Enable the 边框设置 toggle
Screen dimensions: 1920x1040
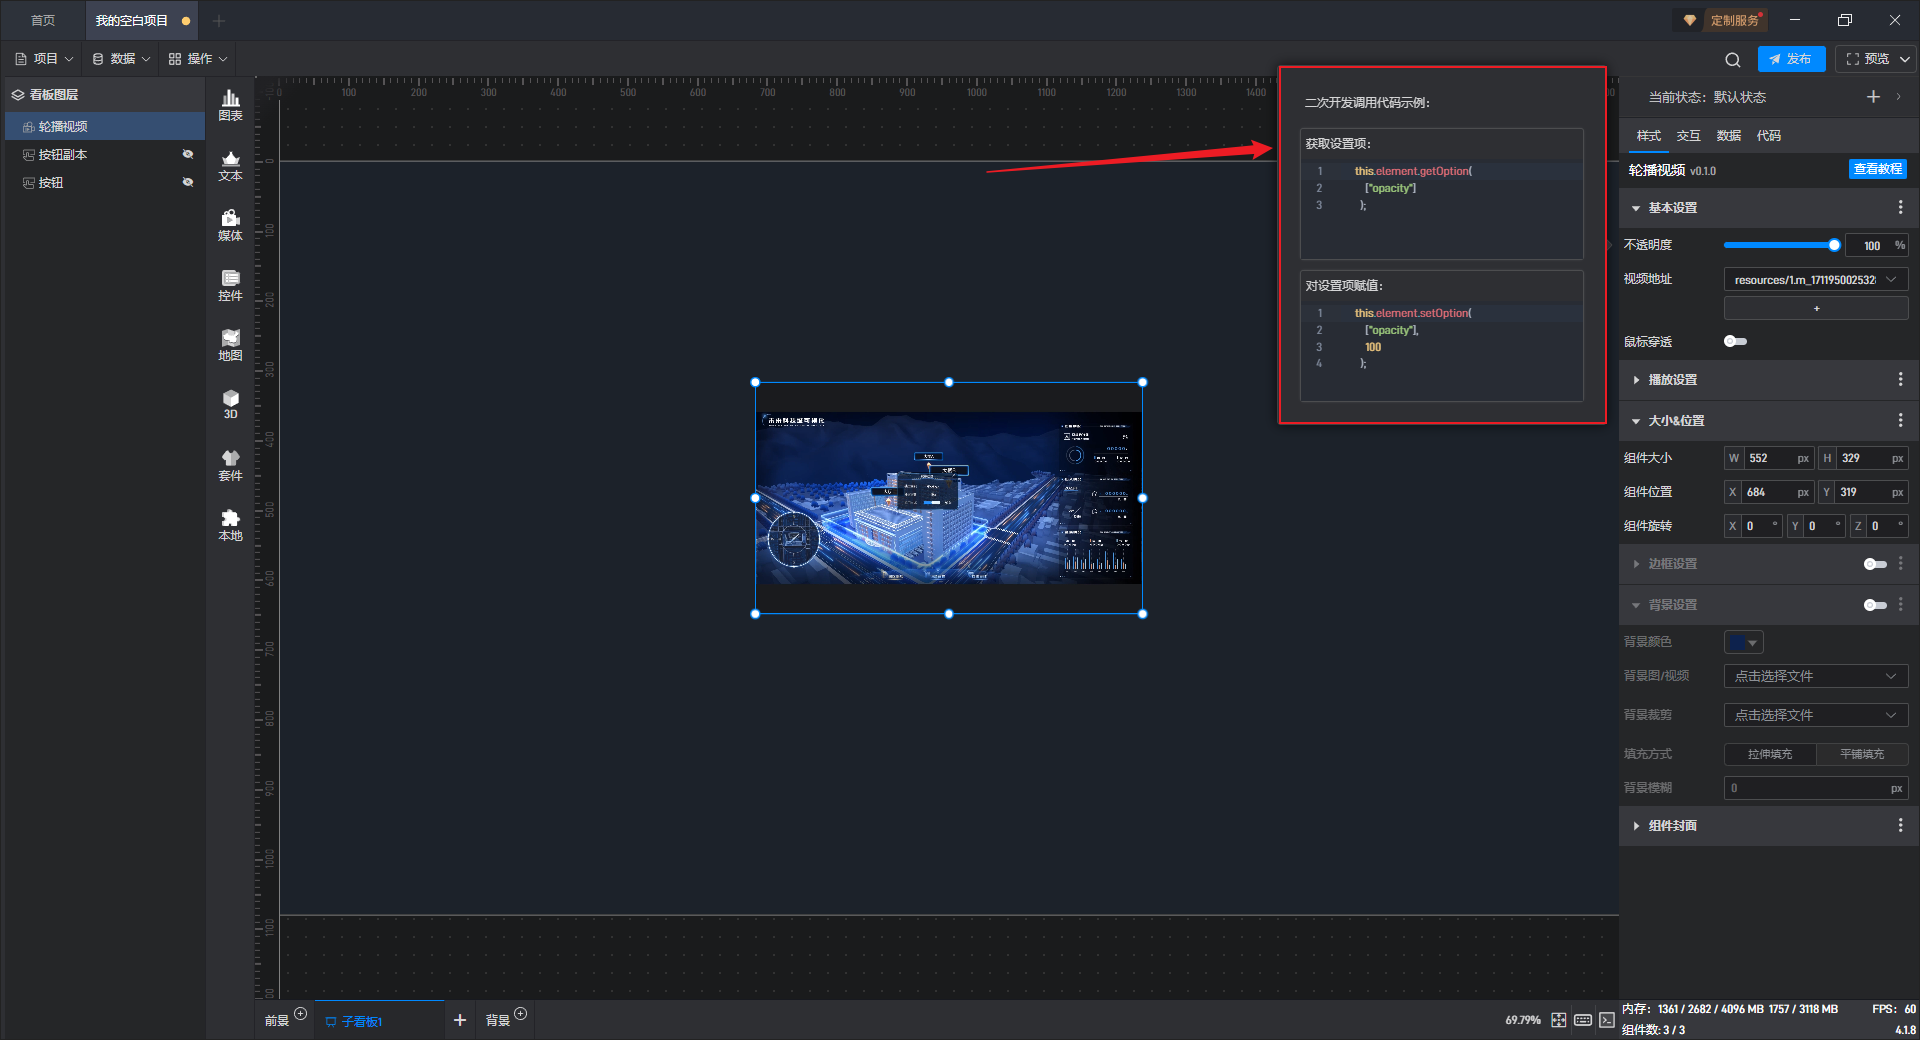(1874, 564)
